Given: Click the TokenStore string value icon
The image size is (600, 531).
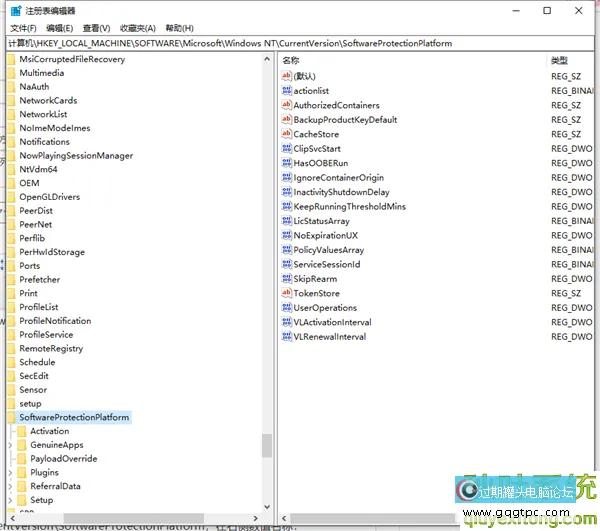Looking at the screenshot, I should (287, 293).
